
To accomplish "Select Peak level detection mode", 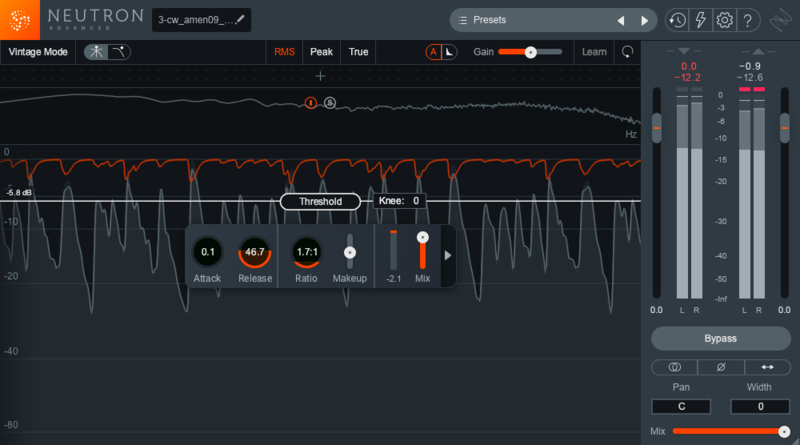I will coord(321,52).
